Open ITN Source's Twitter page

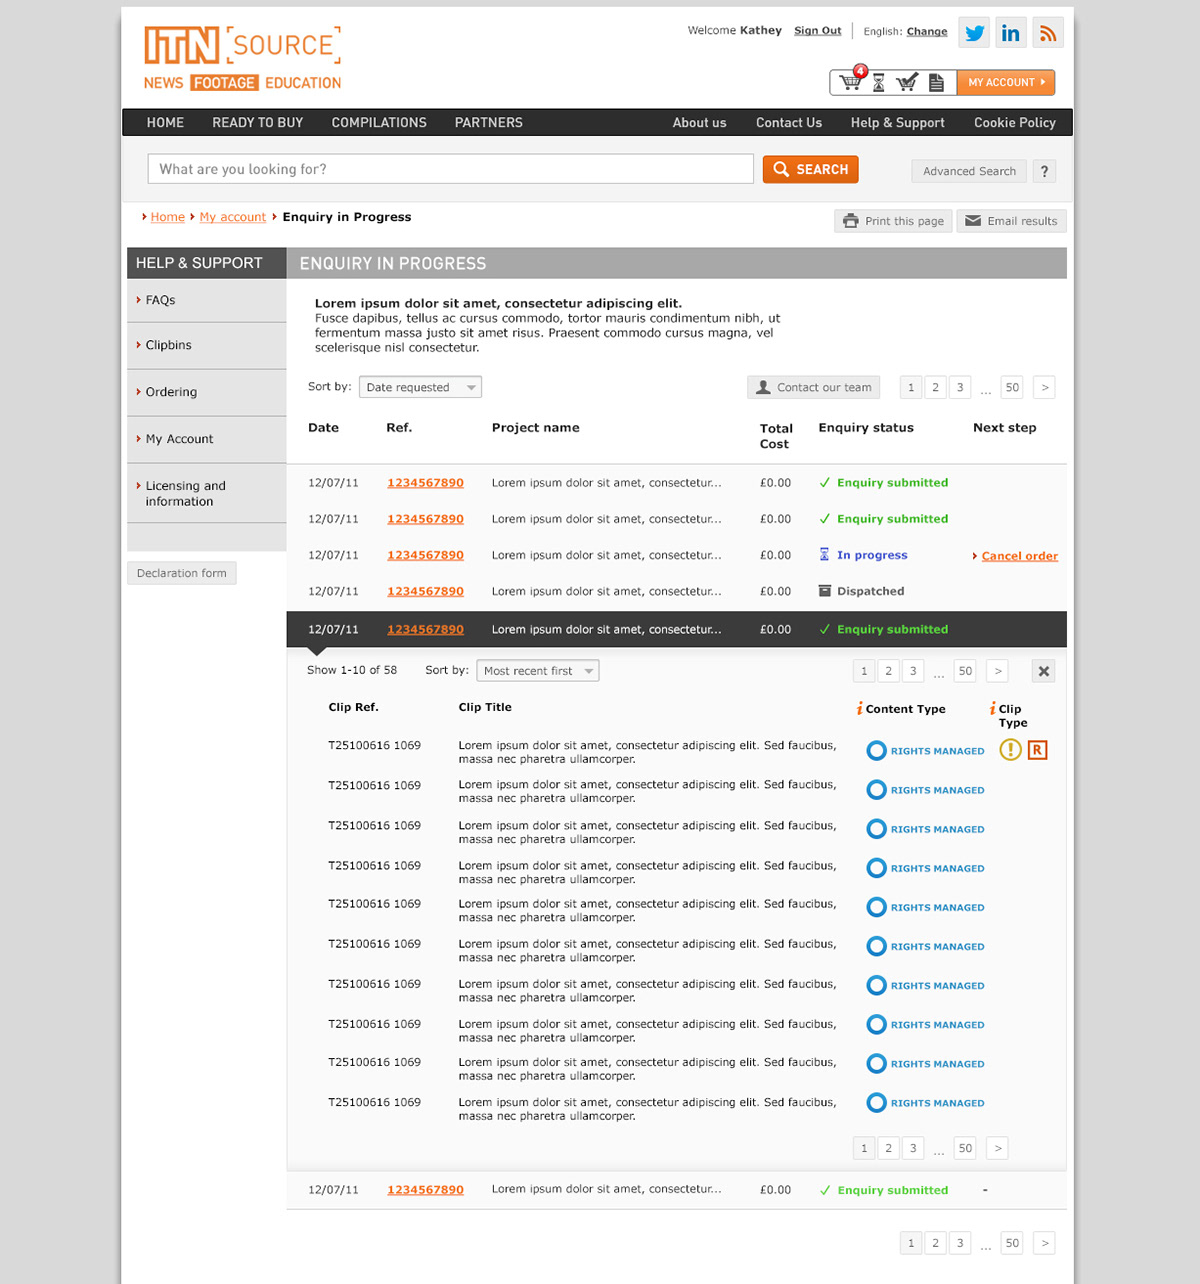click(x=973, y=31)
